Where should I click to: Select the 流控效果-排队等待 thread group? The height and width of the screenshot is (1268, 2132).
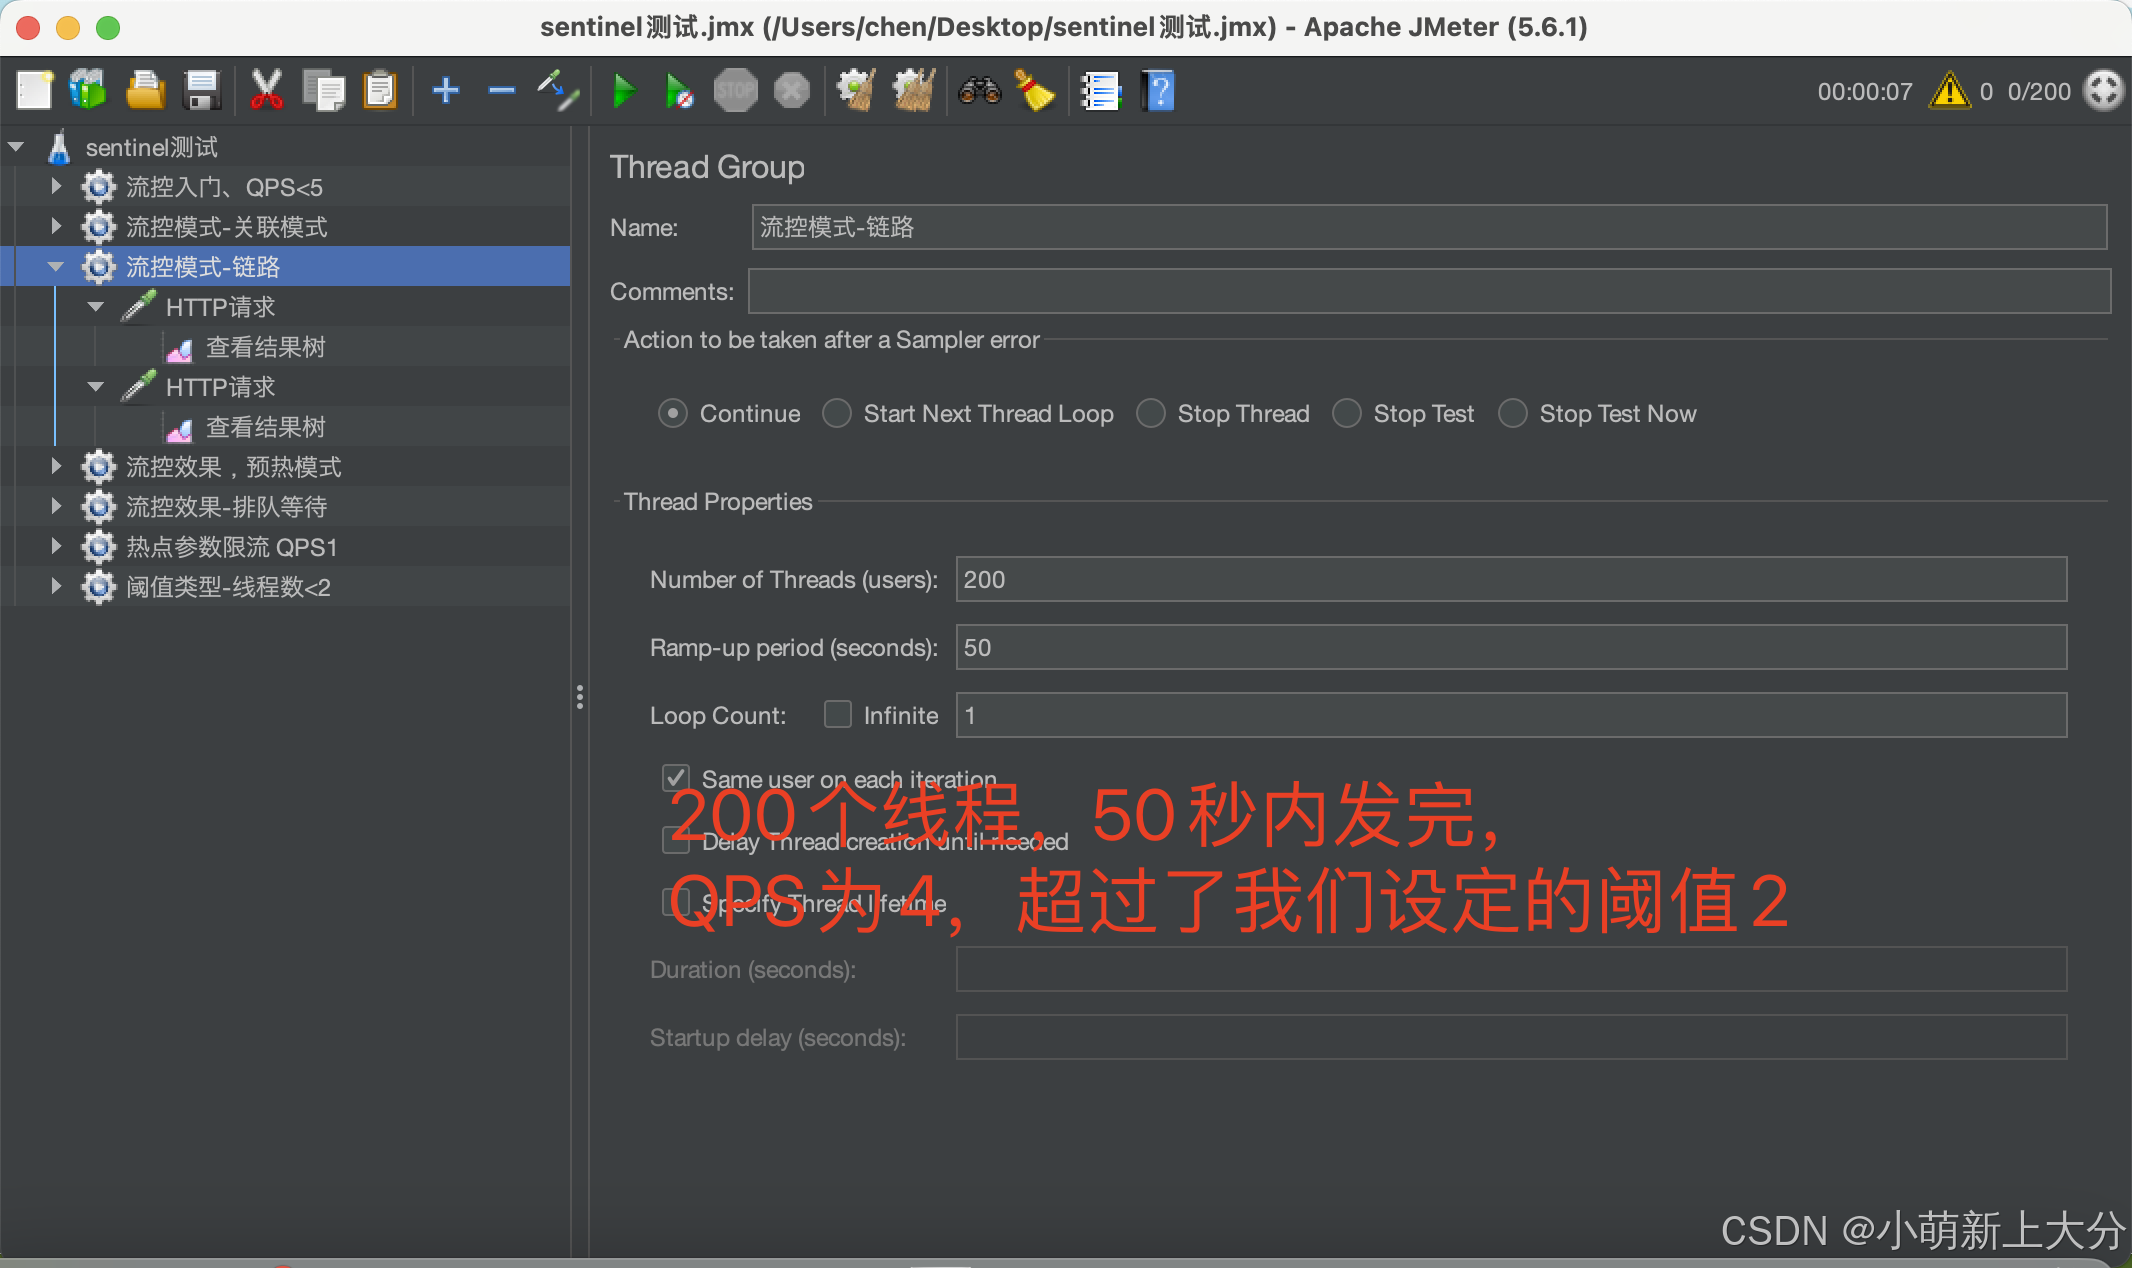click(x=226, y=507)
